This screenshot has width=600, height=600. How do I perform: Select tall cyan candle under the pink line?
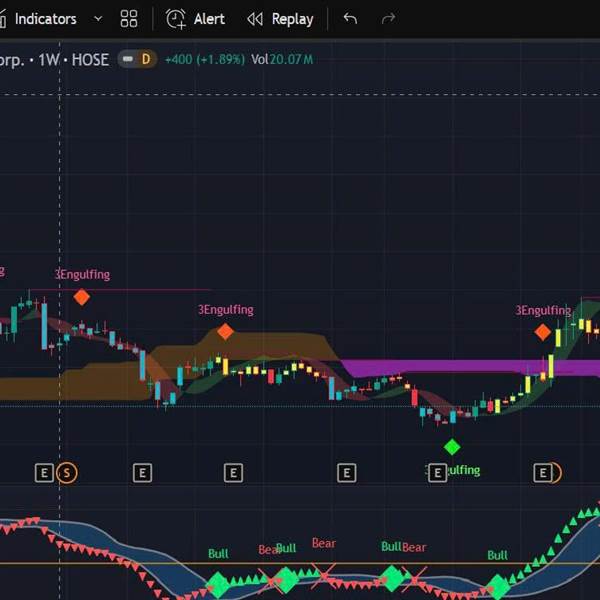point(44,326)
